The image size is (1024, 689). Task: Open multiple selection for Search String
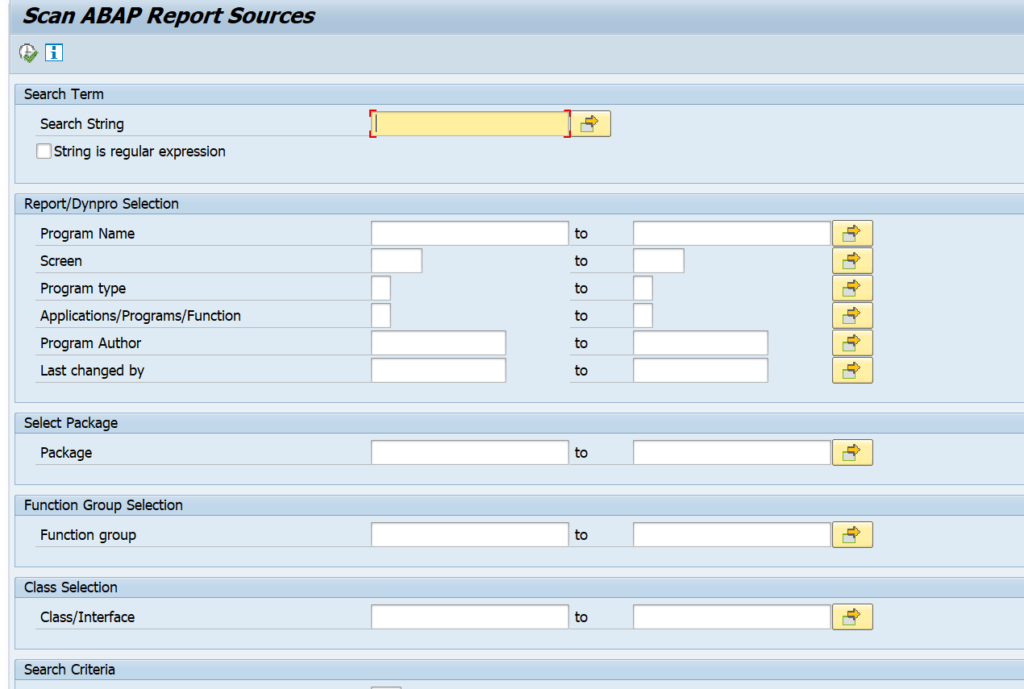click(590, 123)
